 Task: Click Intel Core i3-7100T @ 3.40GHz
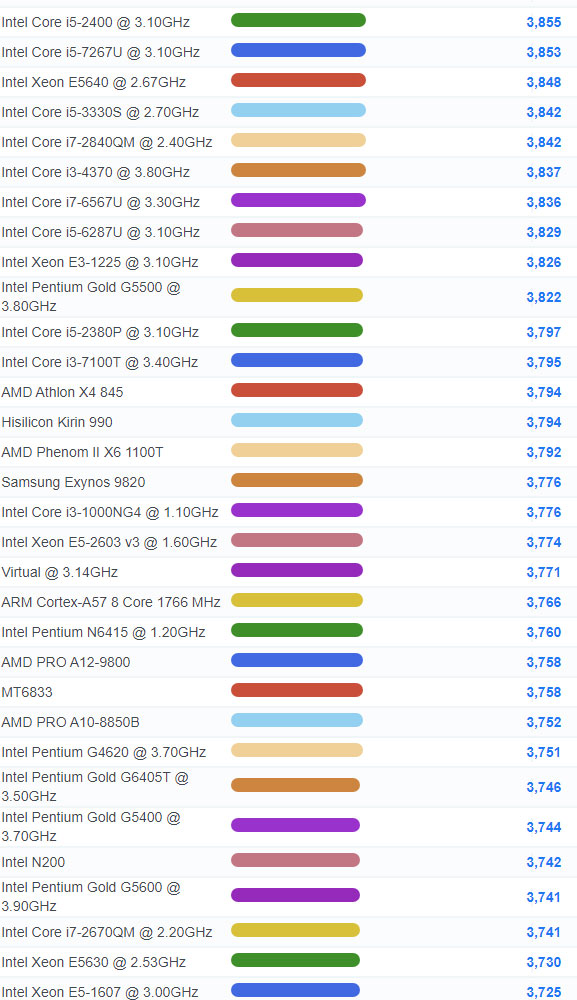click(x=99, y=362)
